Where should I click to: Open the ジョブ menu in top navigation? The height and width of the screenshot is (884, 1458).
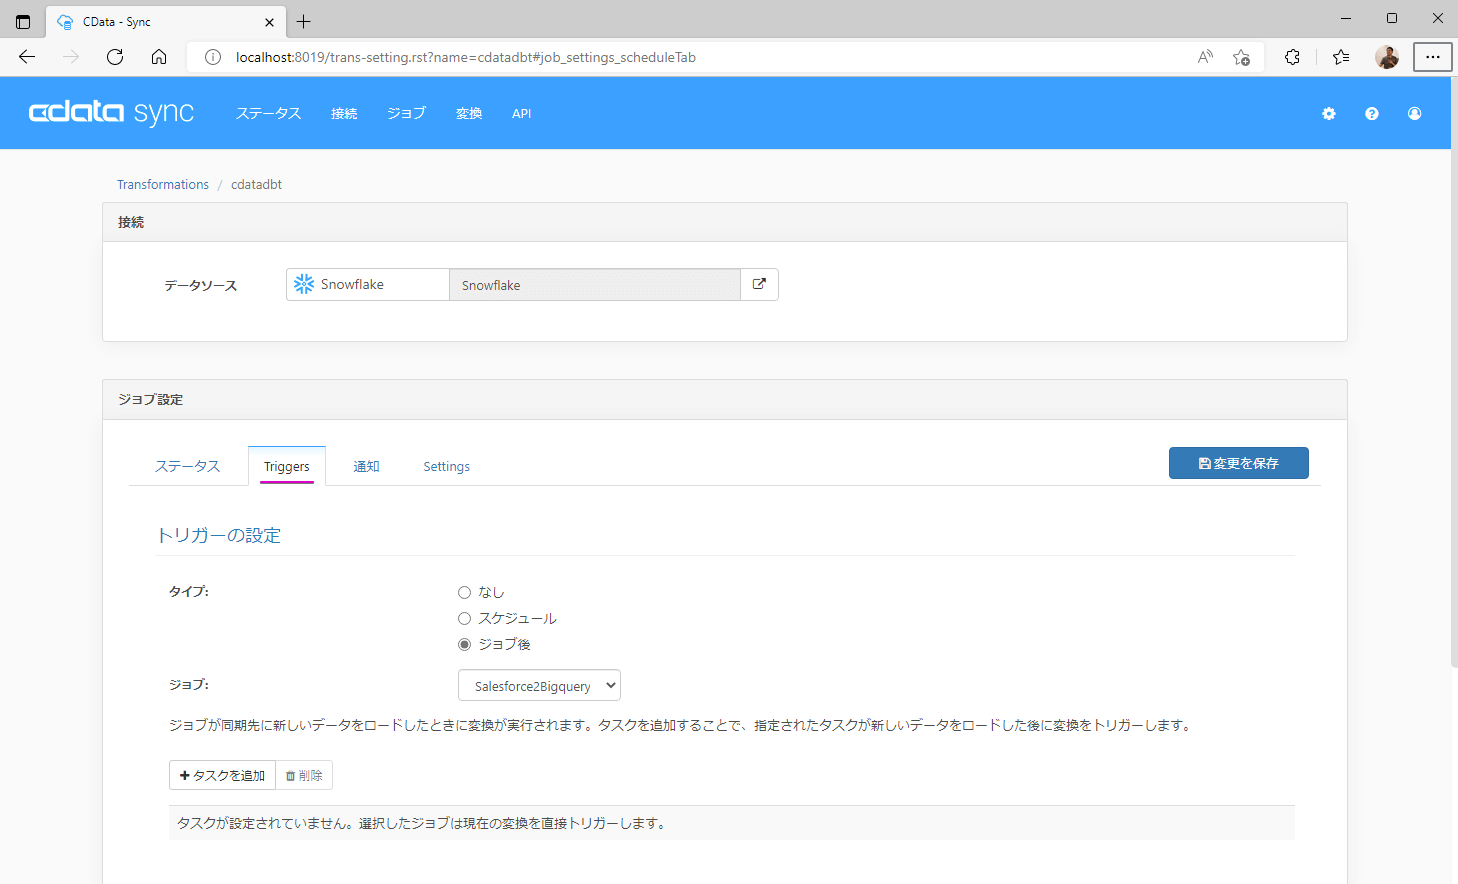pyautogui.click(x=407, y=114)
